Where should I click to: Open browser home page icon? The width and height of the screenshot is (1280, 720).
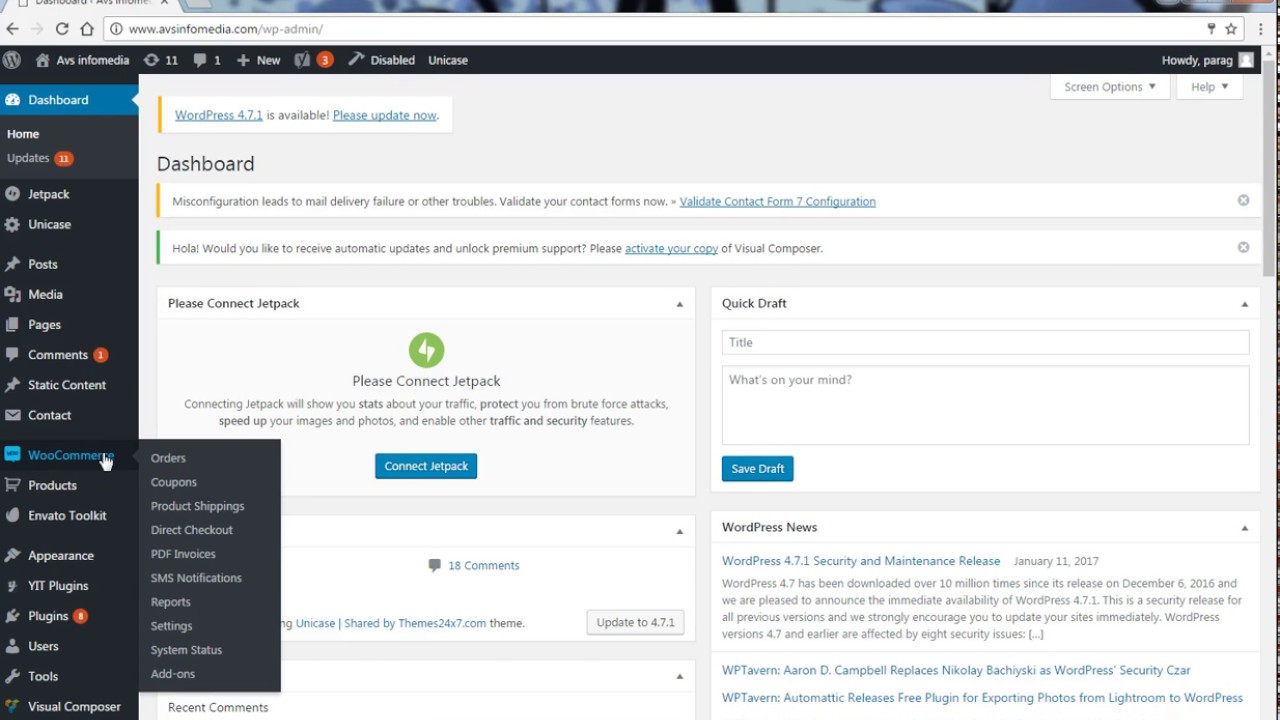click(x=87, y=29)
